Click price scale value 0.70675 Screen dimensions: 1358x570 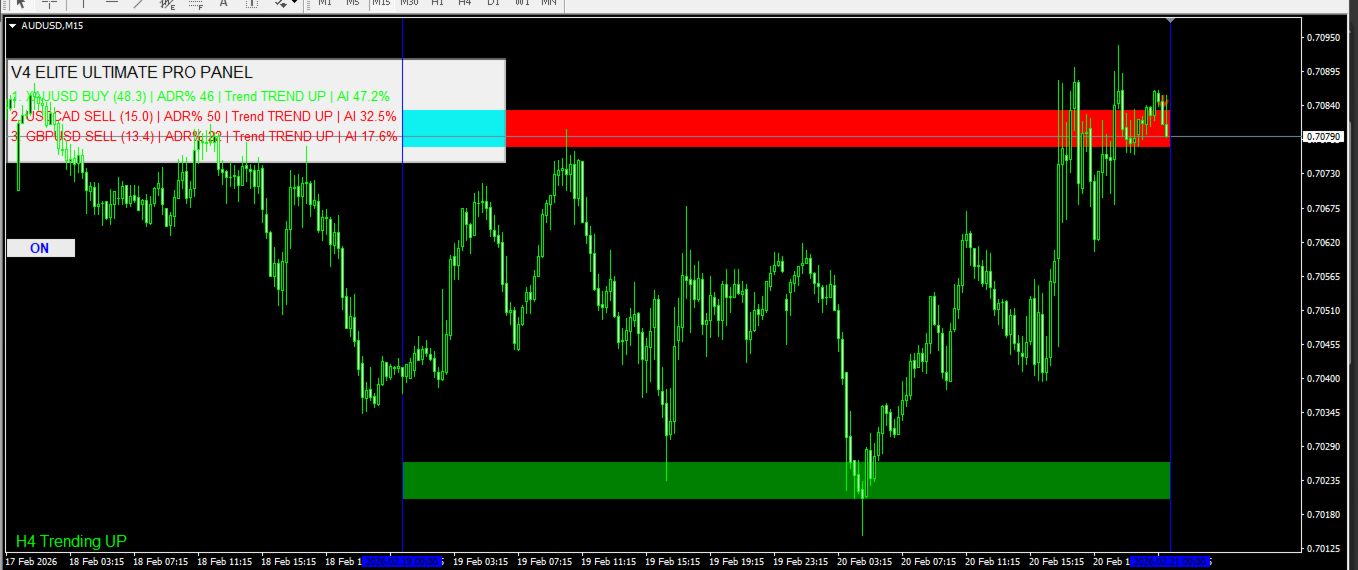point(1324,208)
